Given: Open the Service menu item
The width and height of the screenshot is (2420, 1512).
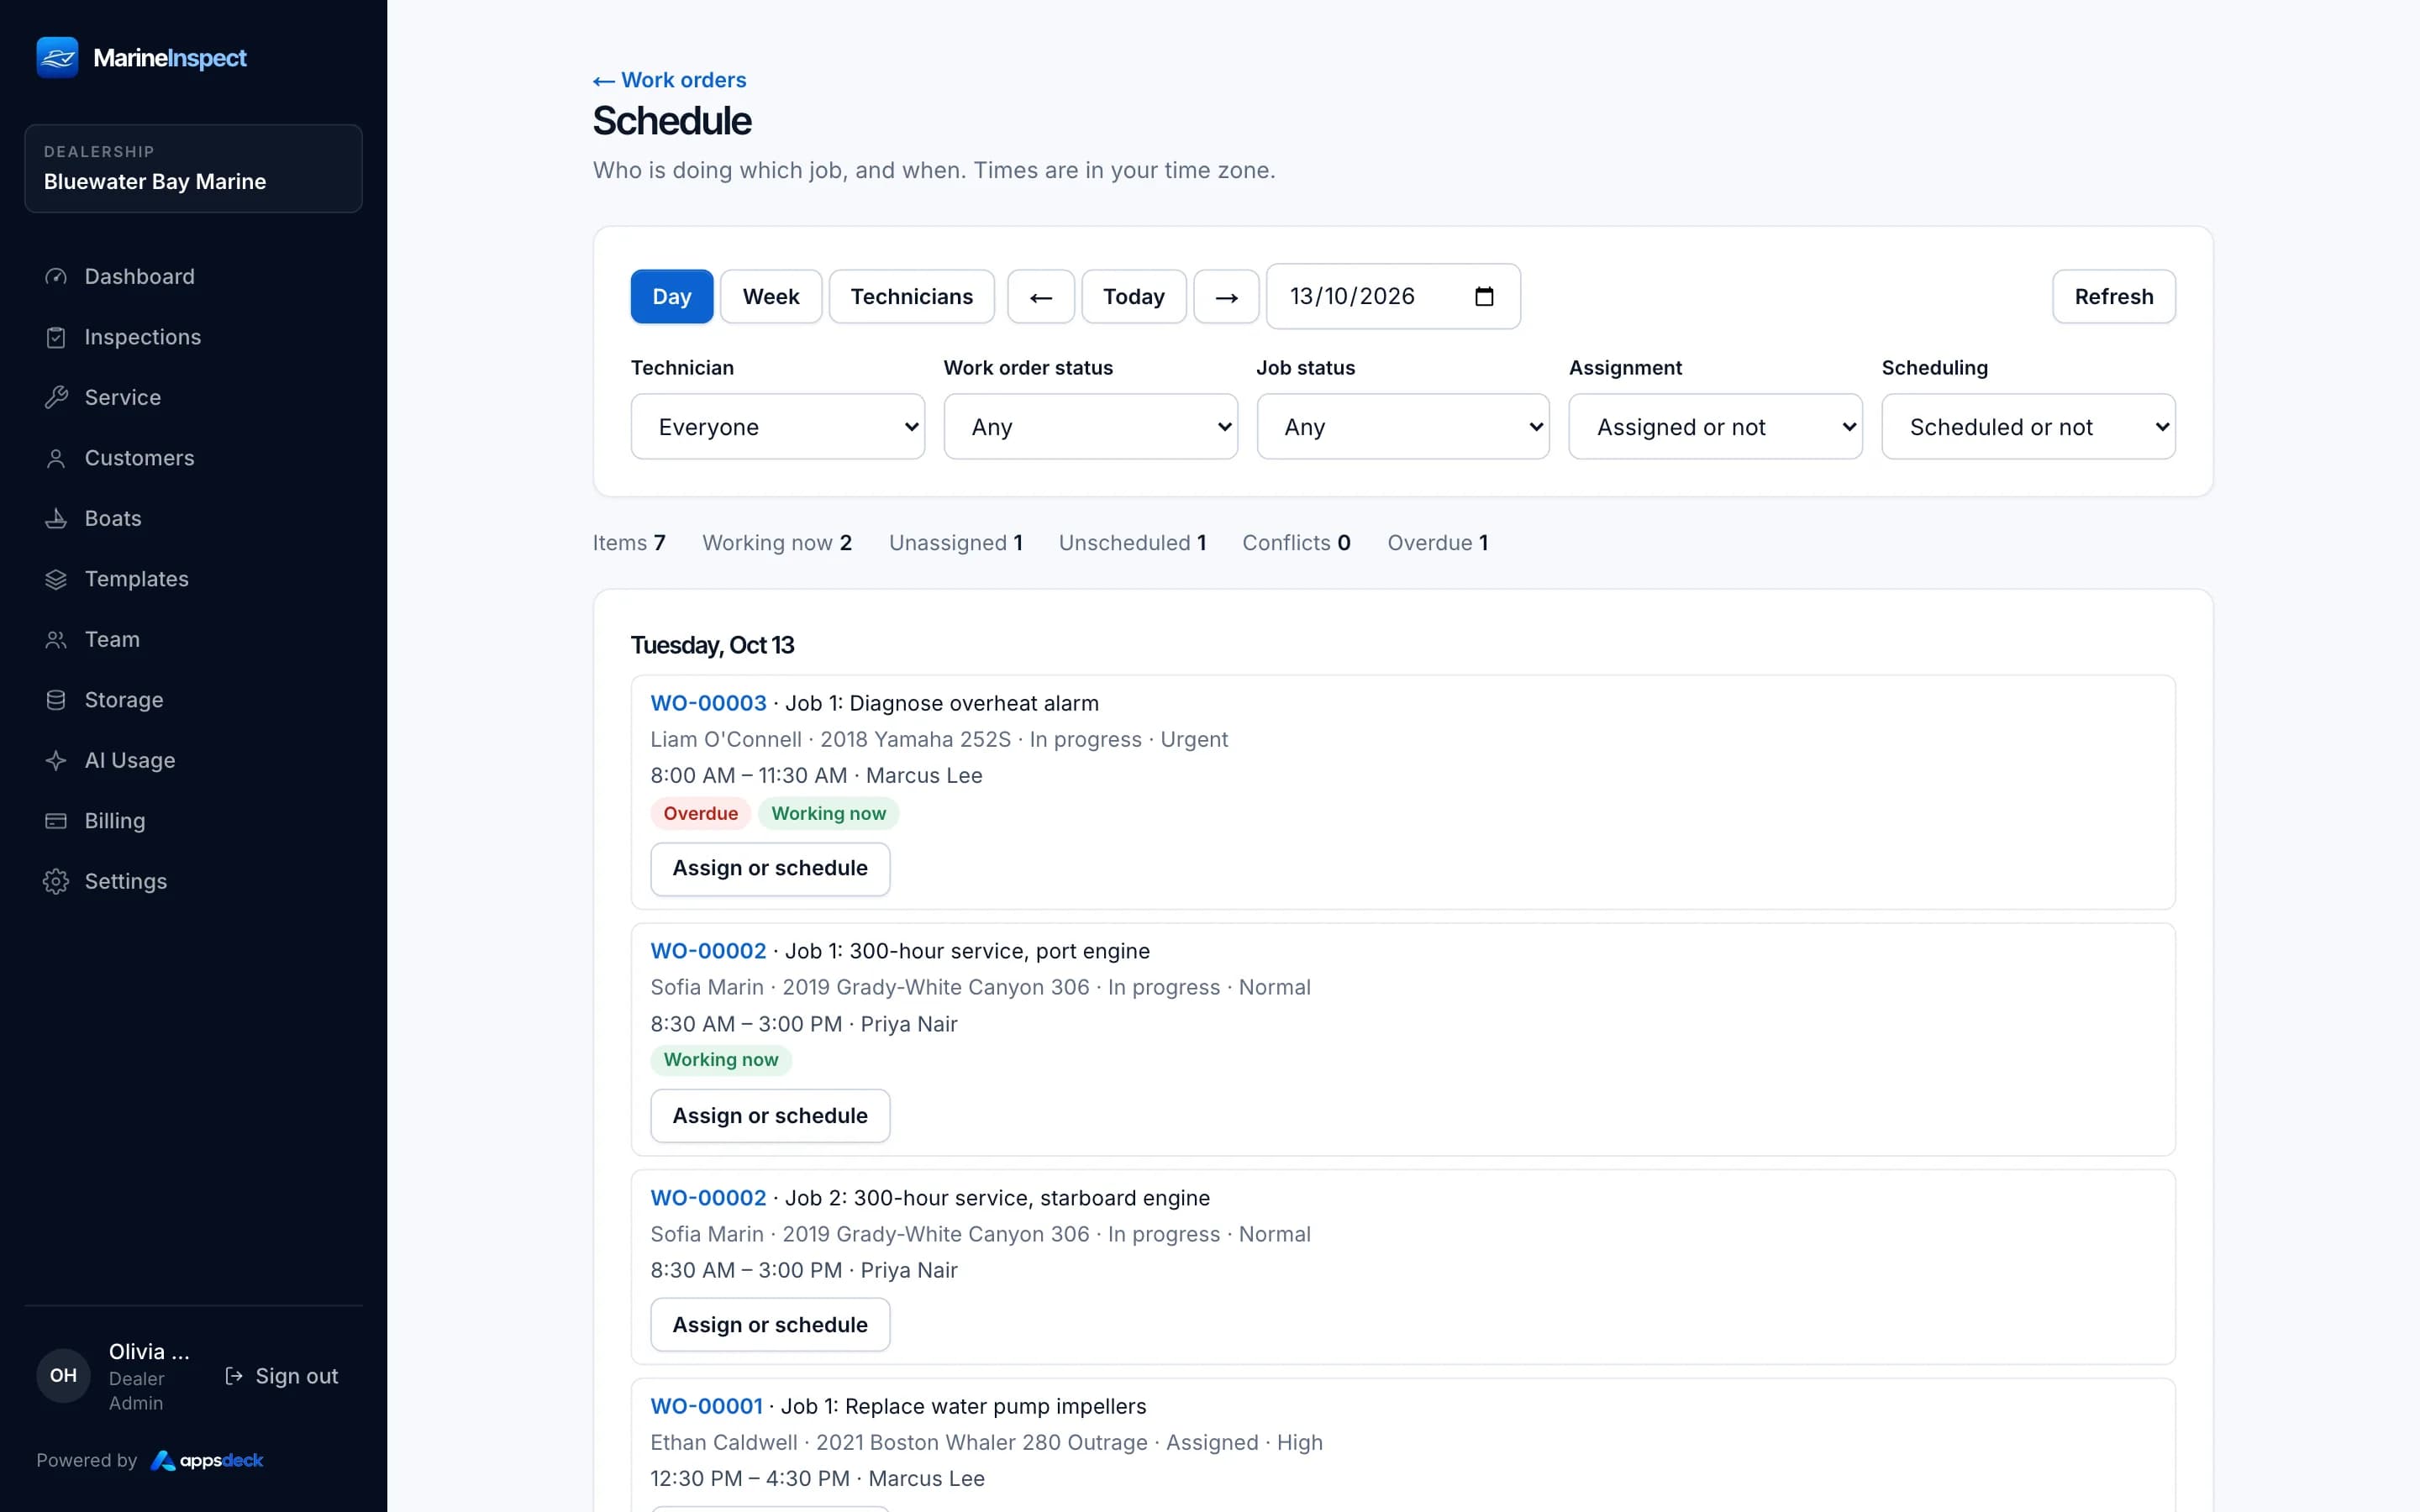Looking at the screenshot, I should pyautogui.click(x=193, y=397).
